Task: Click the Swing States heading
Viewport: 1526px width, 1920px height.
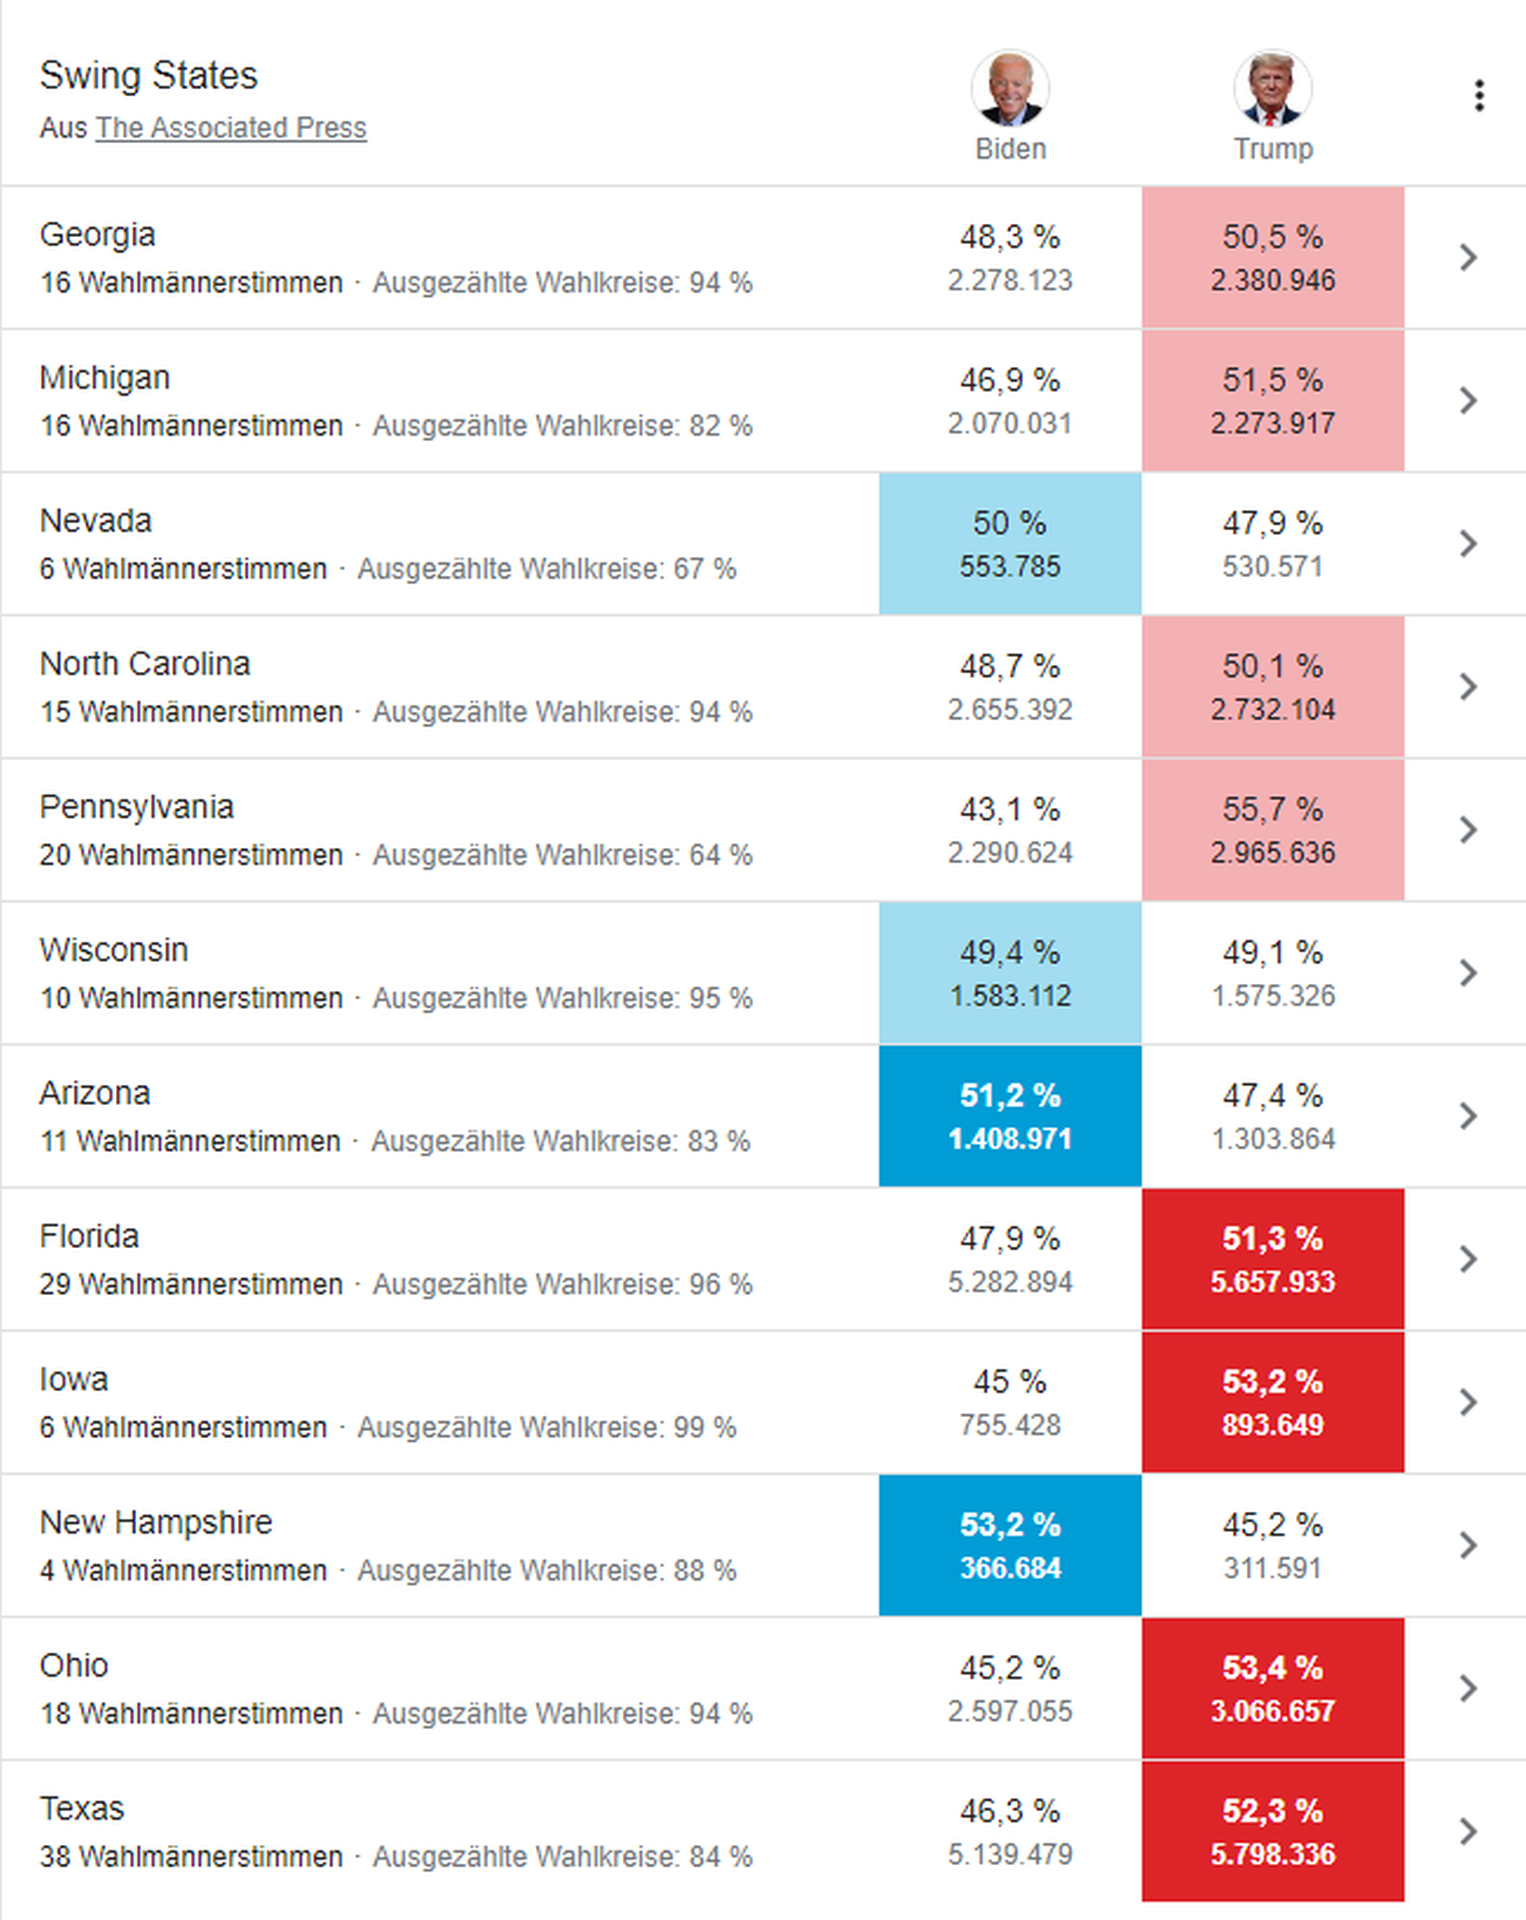Action: (149, 76)
